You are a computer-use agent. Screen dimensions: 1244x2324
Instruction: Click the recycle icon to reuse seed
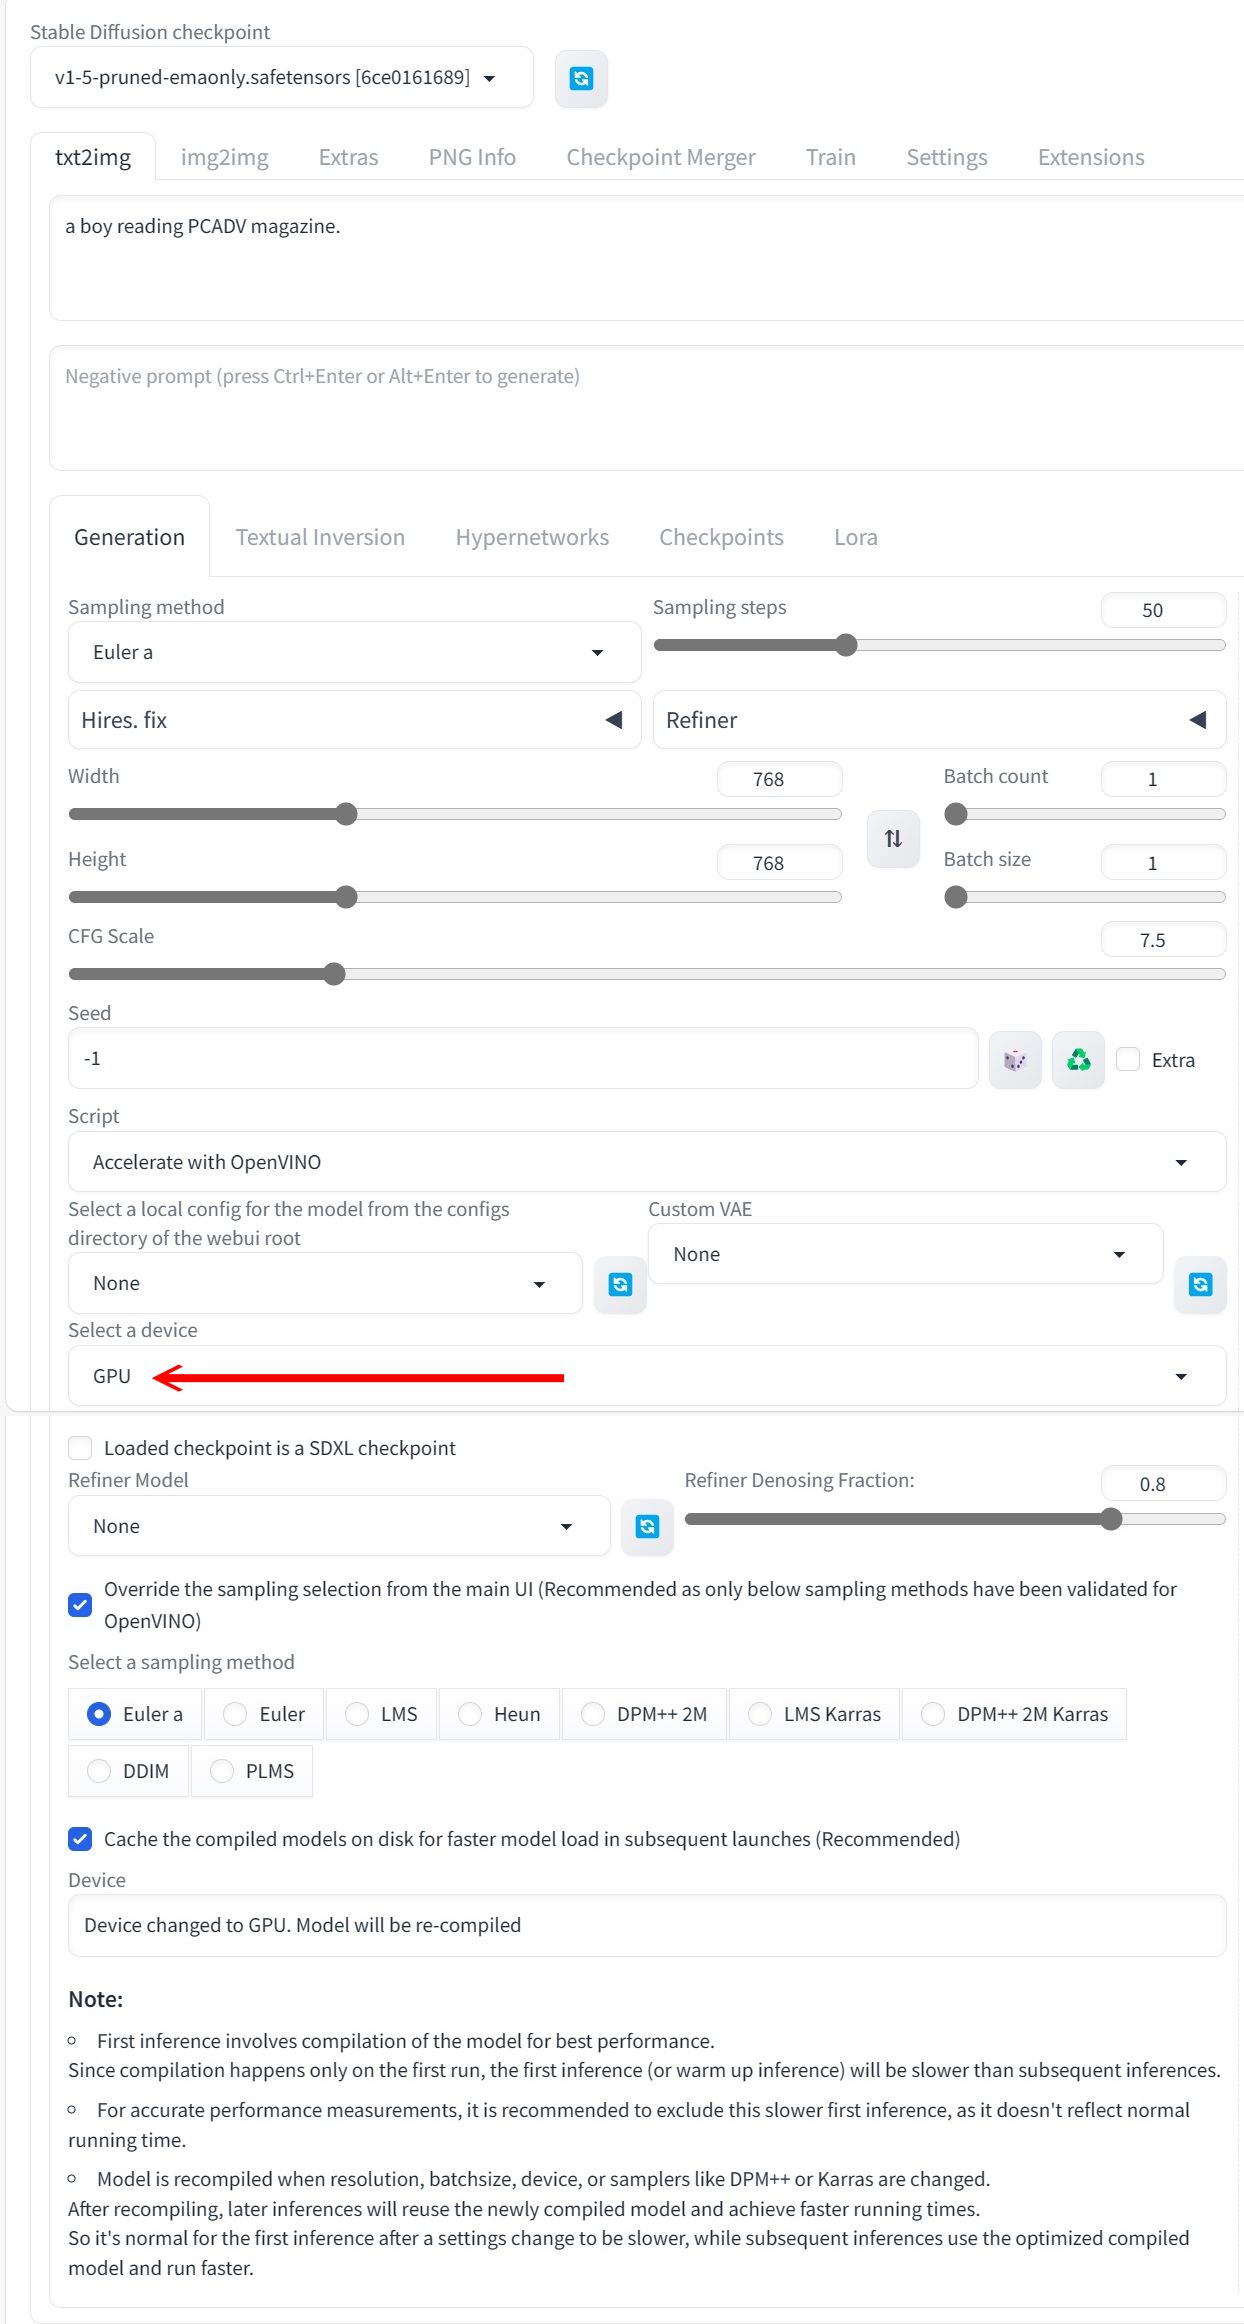coord(1078,1060)
